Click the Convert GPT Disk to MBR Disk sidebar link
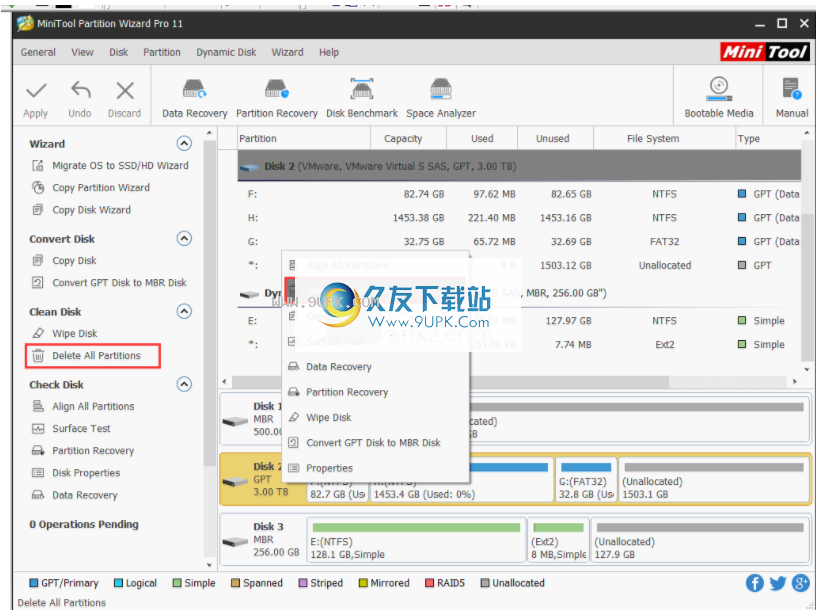This screenshot has height=610, width=816. [119, 283]
